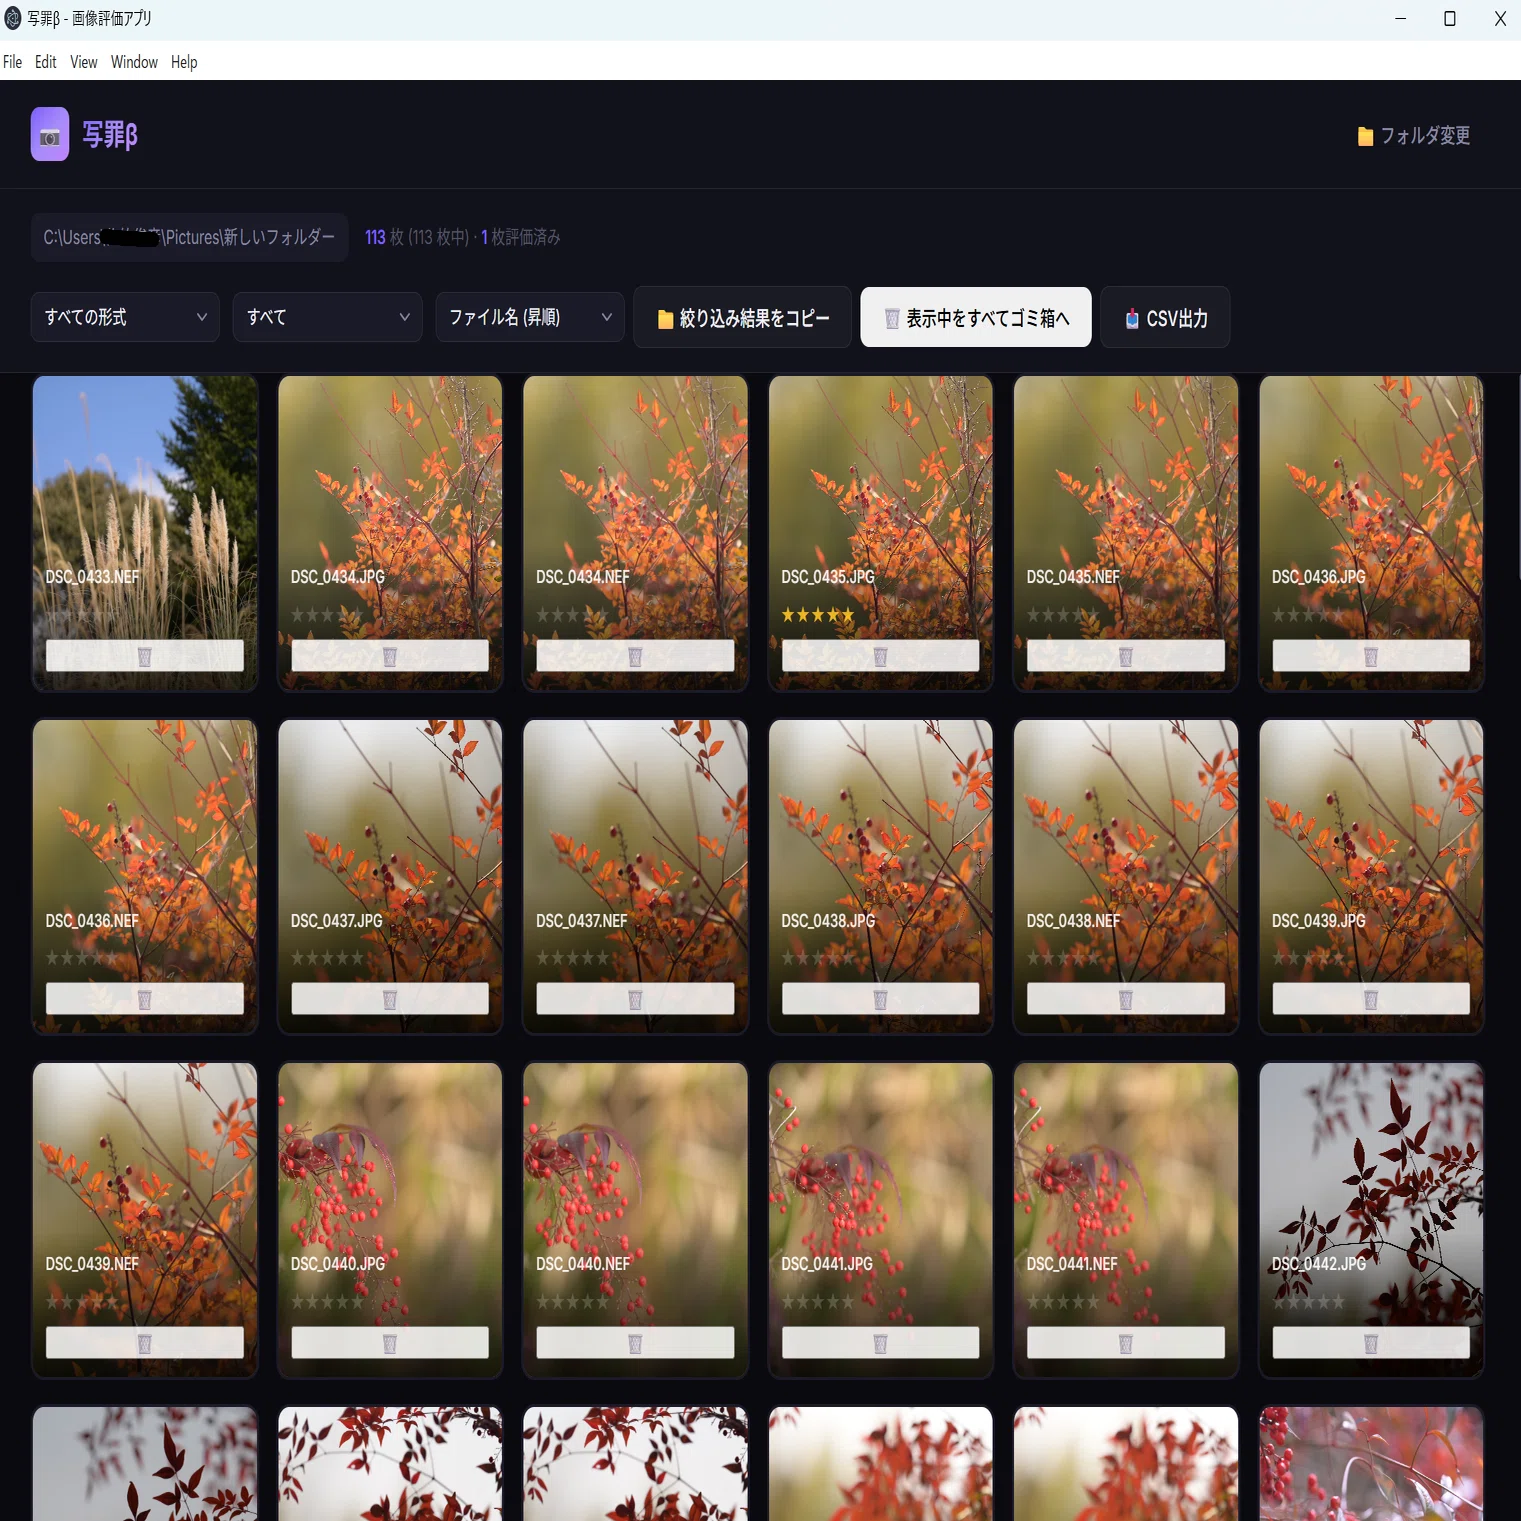Select the DSC_0438.NEF filename label

(1073, 921)
